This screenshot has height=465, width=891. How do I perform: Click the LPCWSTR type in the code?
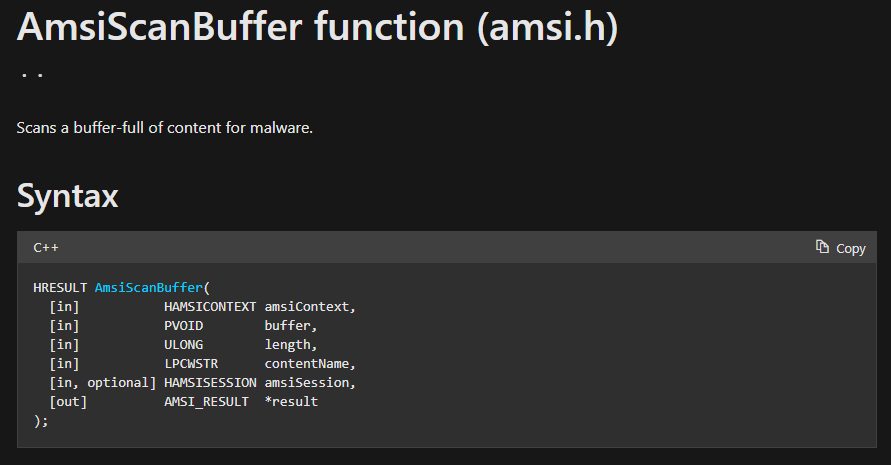pos(191,364)
